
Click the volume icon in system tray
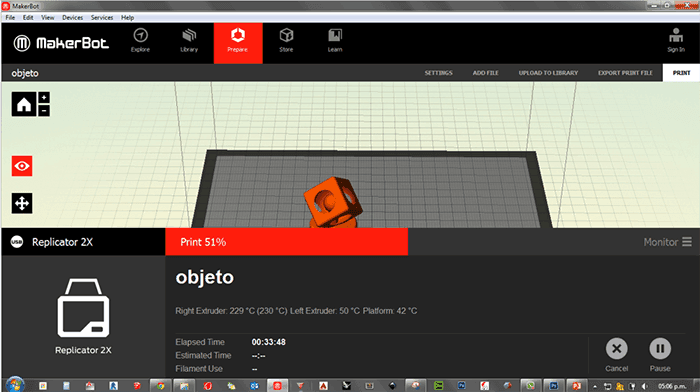(x=644, y=386)
